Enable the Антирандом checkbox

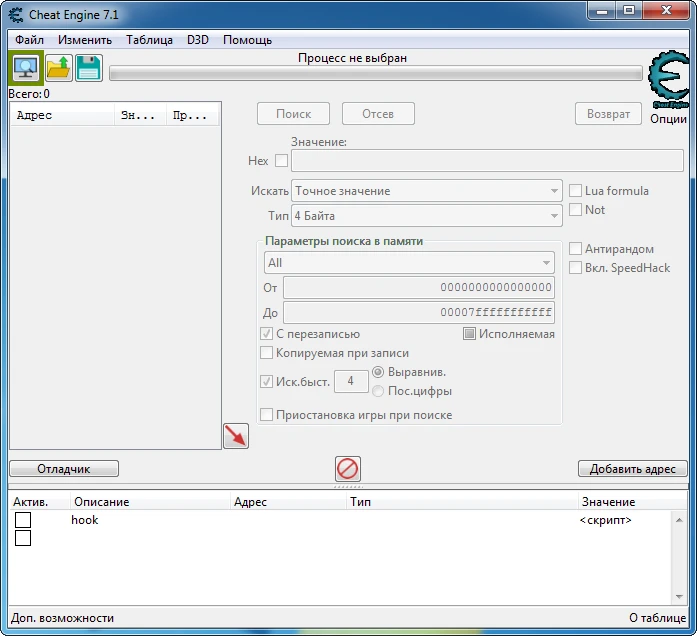point(575,248)
